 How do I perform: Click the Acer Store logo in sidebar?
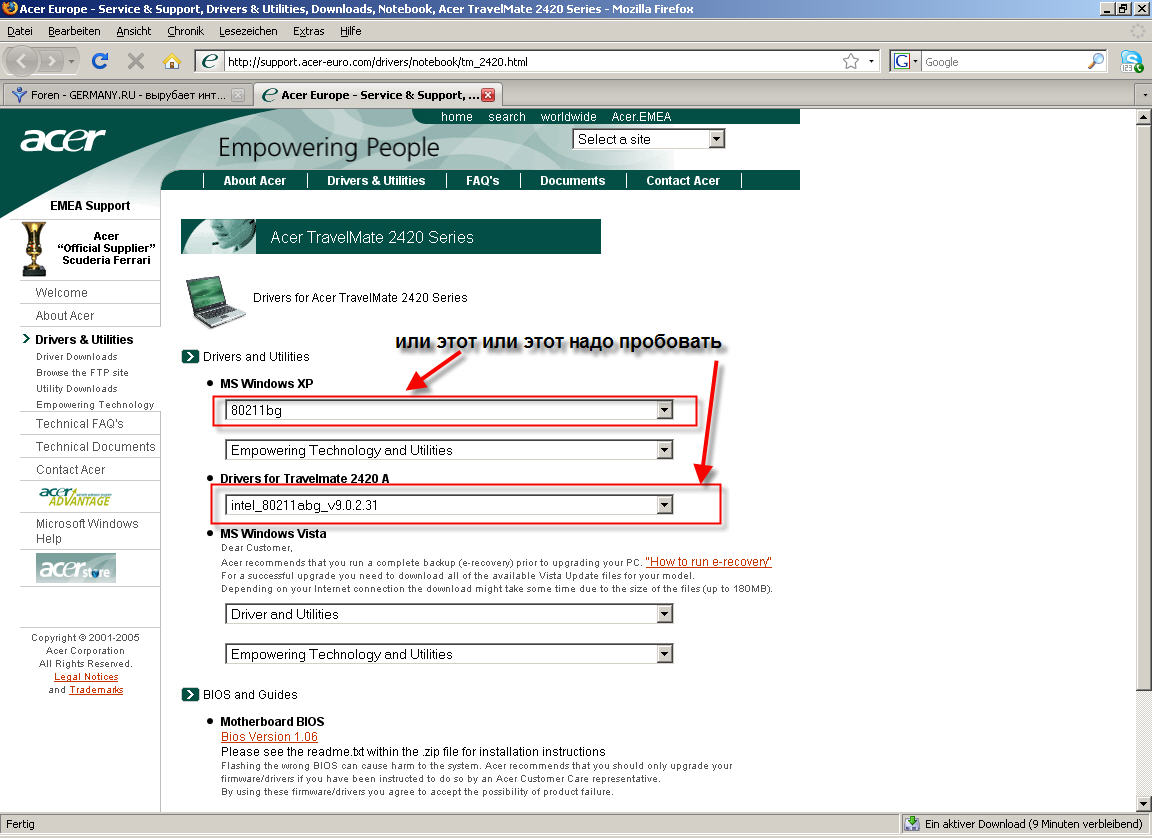(76, 568)
